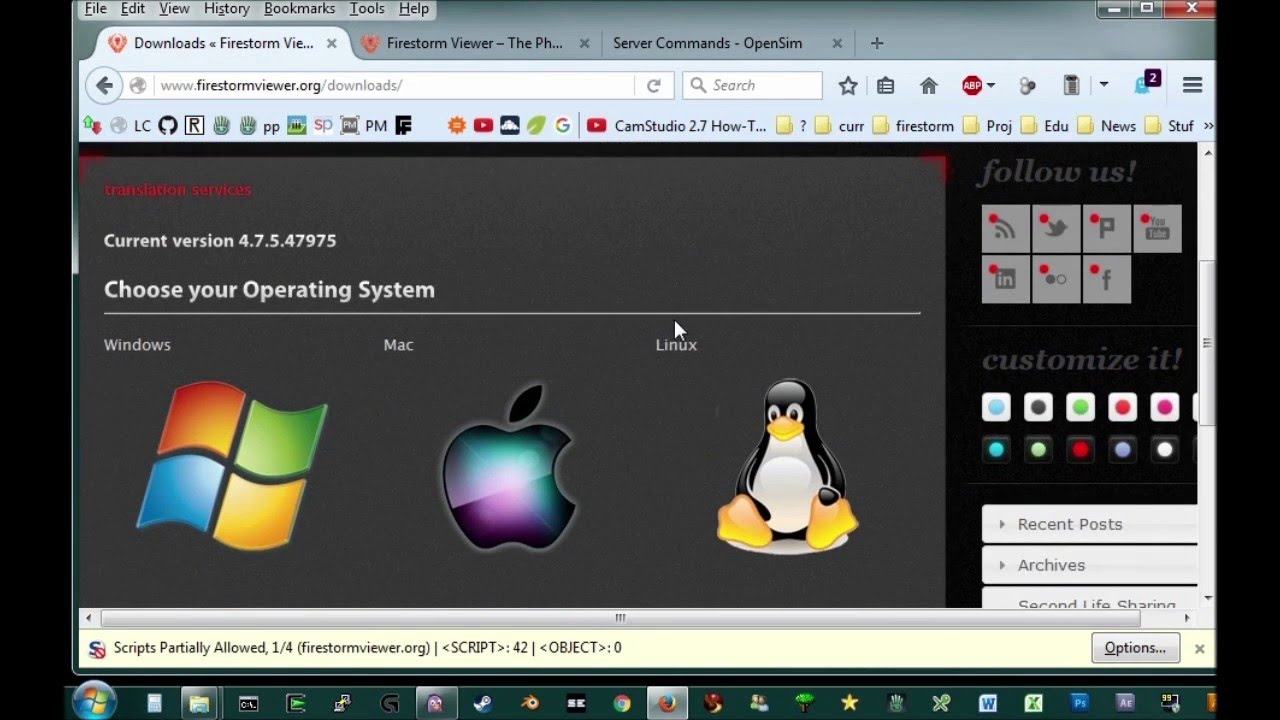This screenshot has width=1280, height=720.
Task: Open the View menu
Action: [174, 9]
